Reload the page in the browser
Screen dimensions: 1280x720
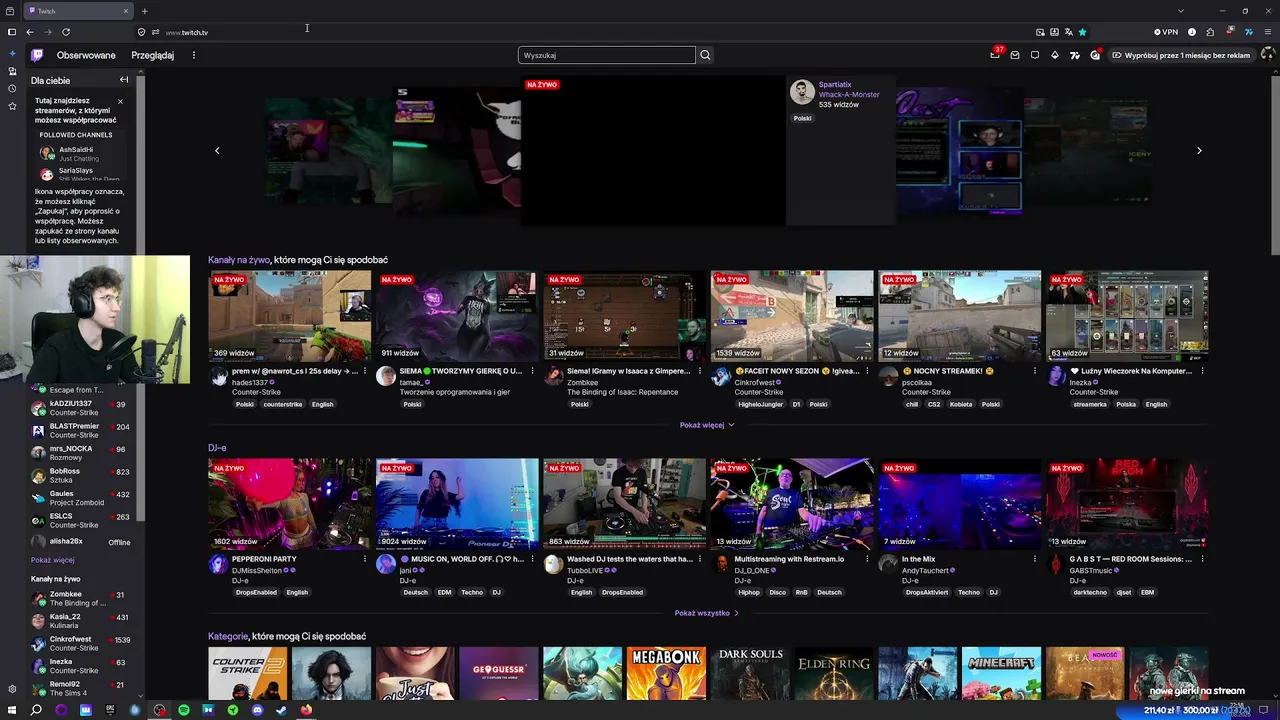tap(66, 32)
